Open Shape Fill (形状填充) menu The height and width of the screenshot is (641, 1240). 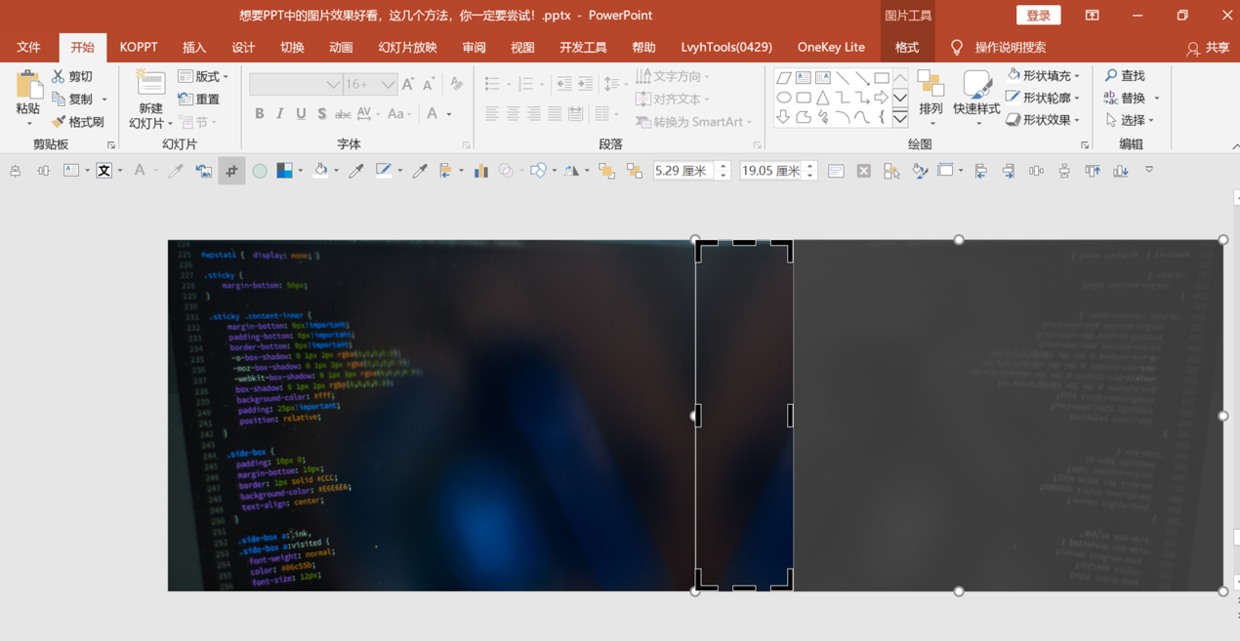tap(1044, 76)
